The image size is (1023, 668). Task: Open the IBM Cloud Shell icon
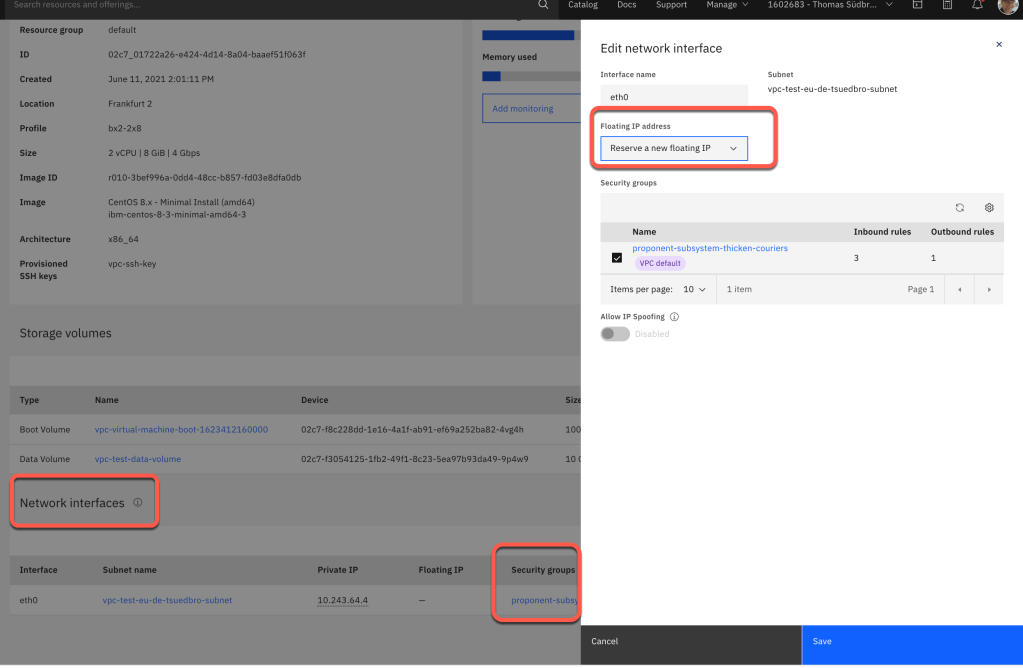[x=918, y=5]
